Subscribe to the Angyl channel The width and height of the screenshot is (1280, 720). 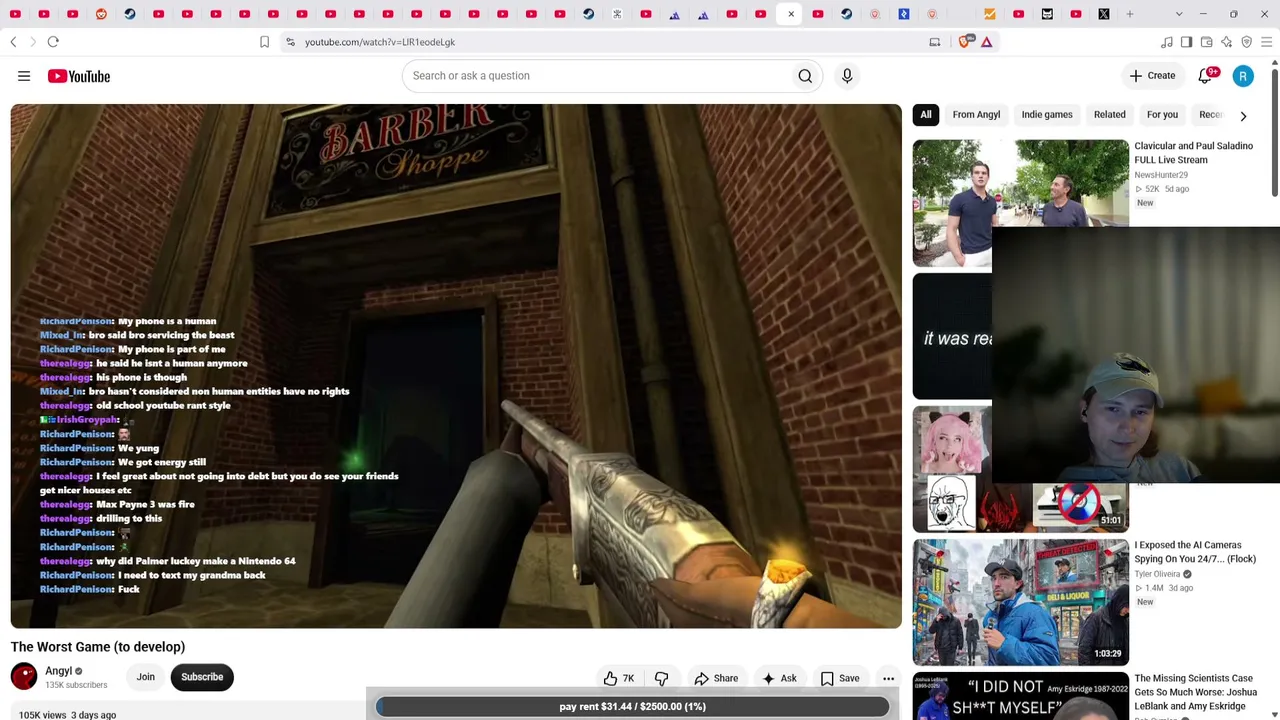202,677
